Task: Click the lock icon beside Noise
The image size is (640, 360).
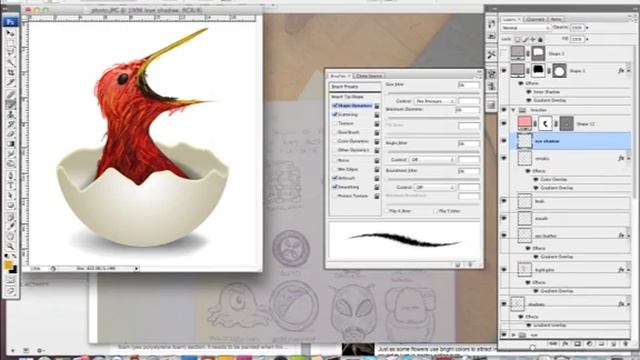Action: coord(377,160)
